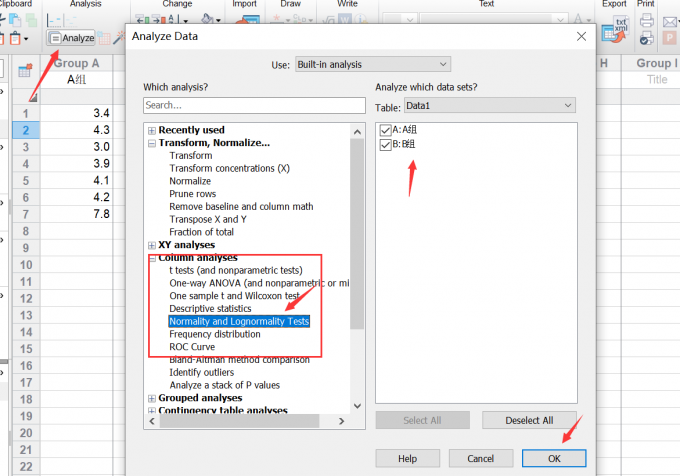Image resolution: width=680 pixels, height=476 pixels.
Task: Click the Paste clipboard icon
Action: coord(15,39)
